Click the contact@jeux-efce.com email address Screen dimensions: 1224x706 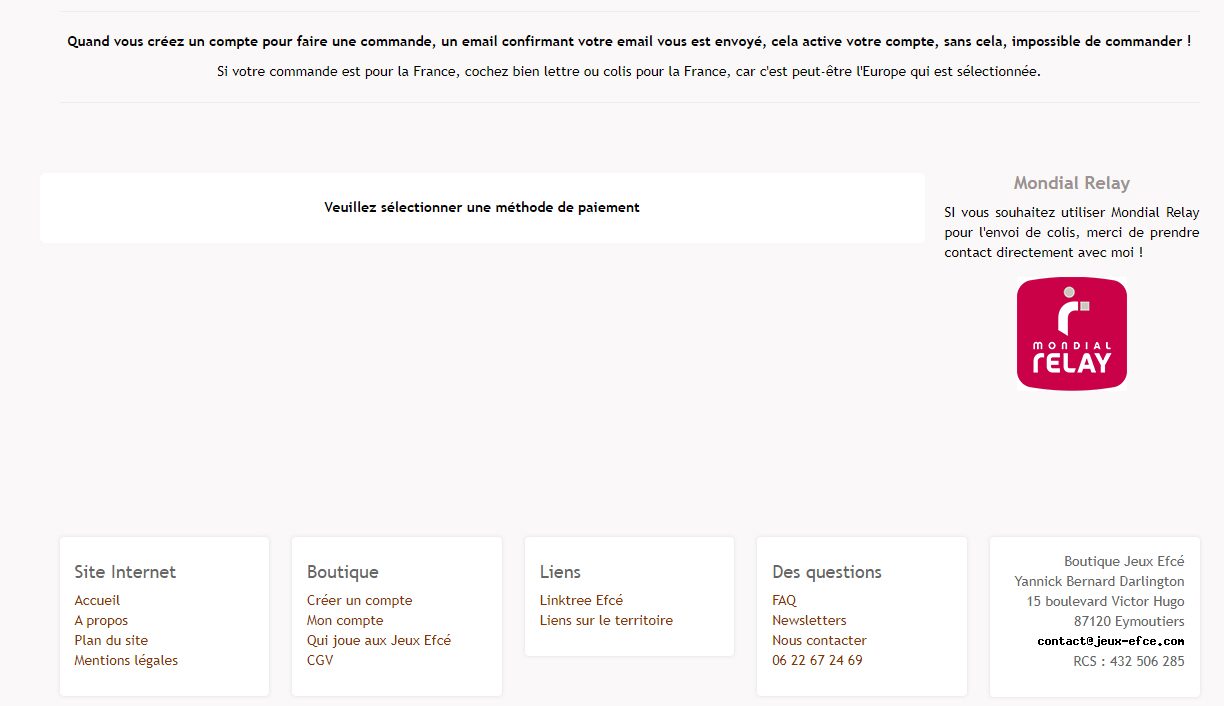(x=1110, y=641)
